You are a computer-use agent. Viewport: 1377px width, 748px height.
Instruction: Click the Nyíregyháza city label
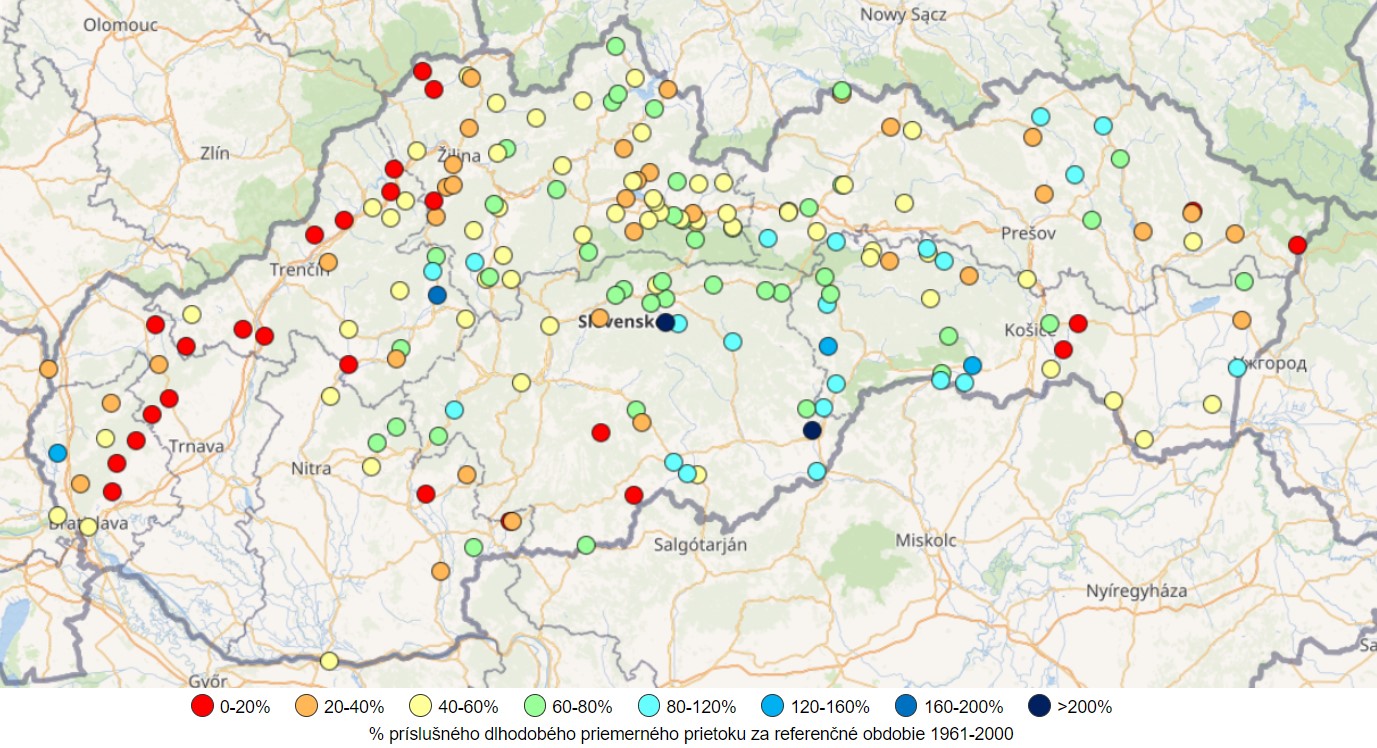click(x=1137, y=591)
